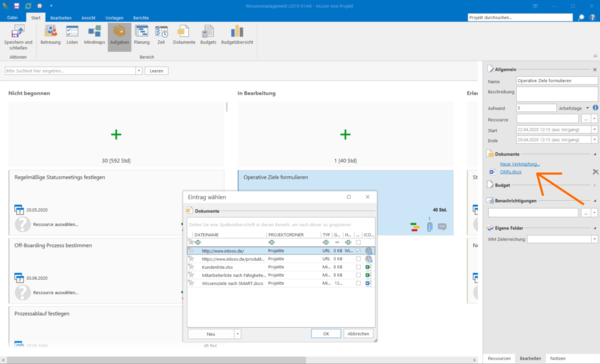The width and height of the screenshot is (600, 364).
Task: Add task in Nicht begonnen column
Action: [116, 134]
